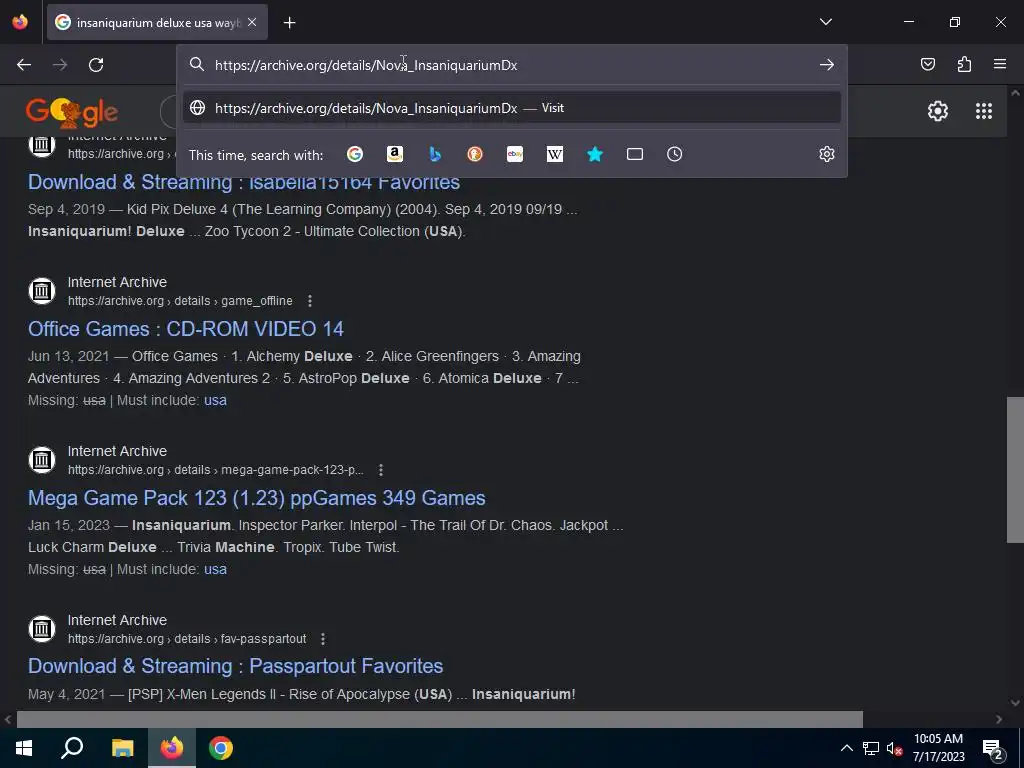
Task: Open the Google apps grid
Action: click(984, 111)
